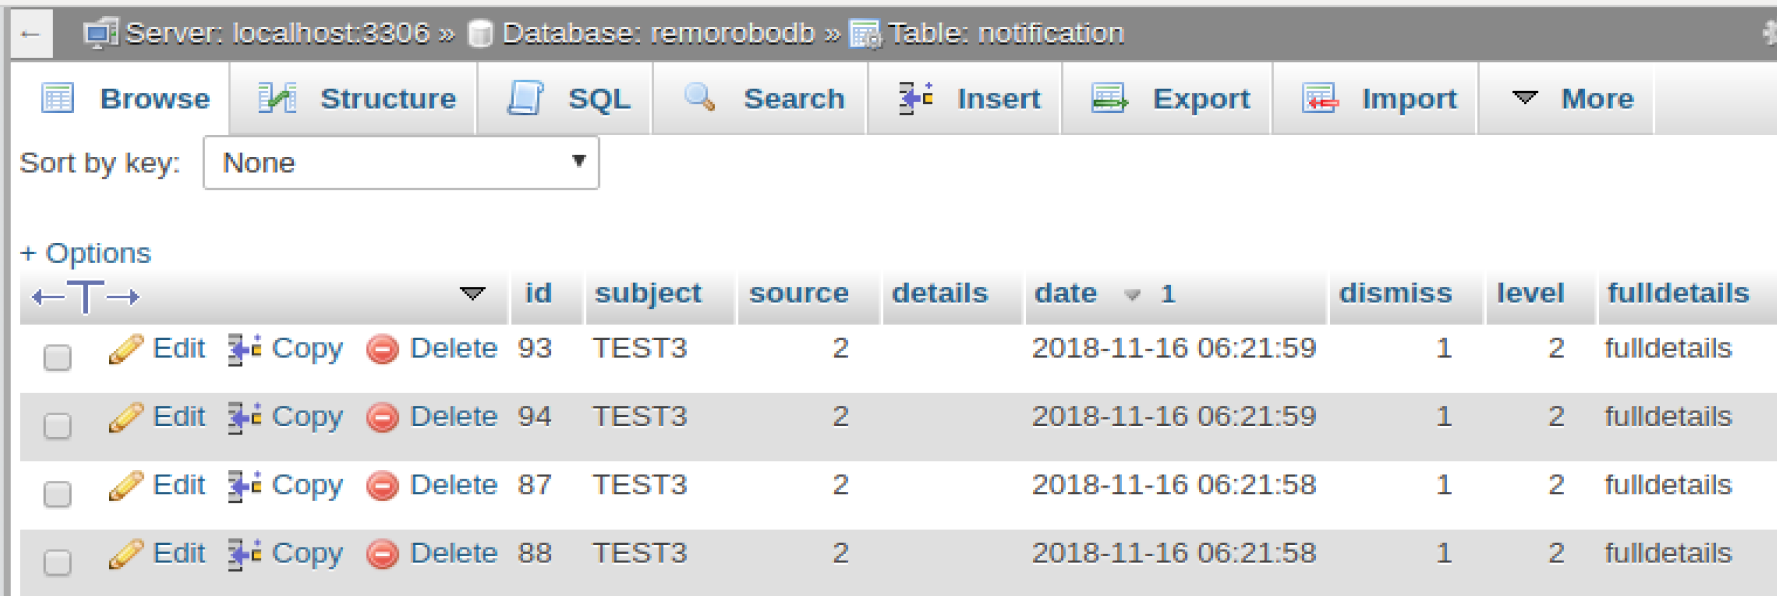
Task: Switch to the Structure tab
Action: tap(357, 99)
